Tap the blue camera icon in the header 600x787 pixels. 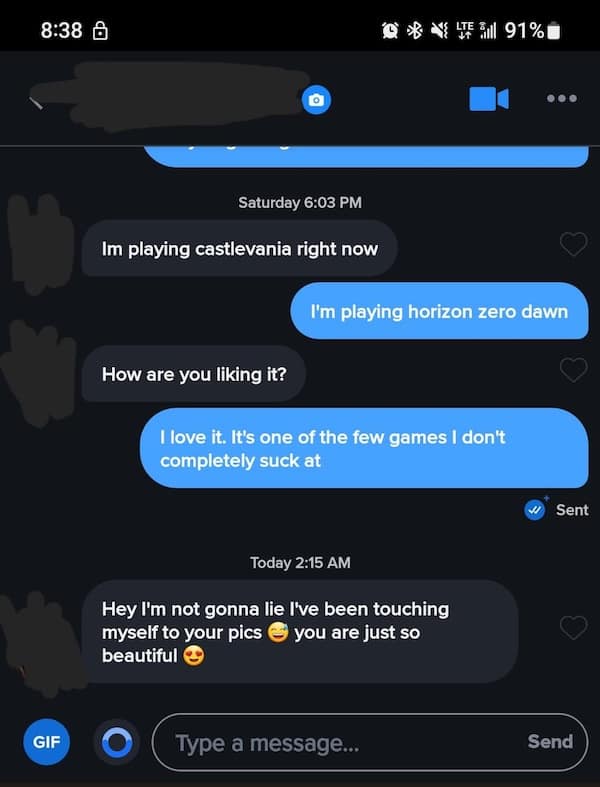coord(316,100)
